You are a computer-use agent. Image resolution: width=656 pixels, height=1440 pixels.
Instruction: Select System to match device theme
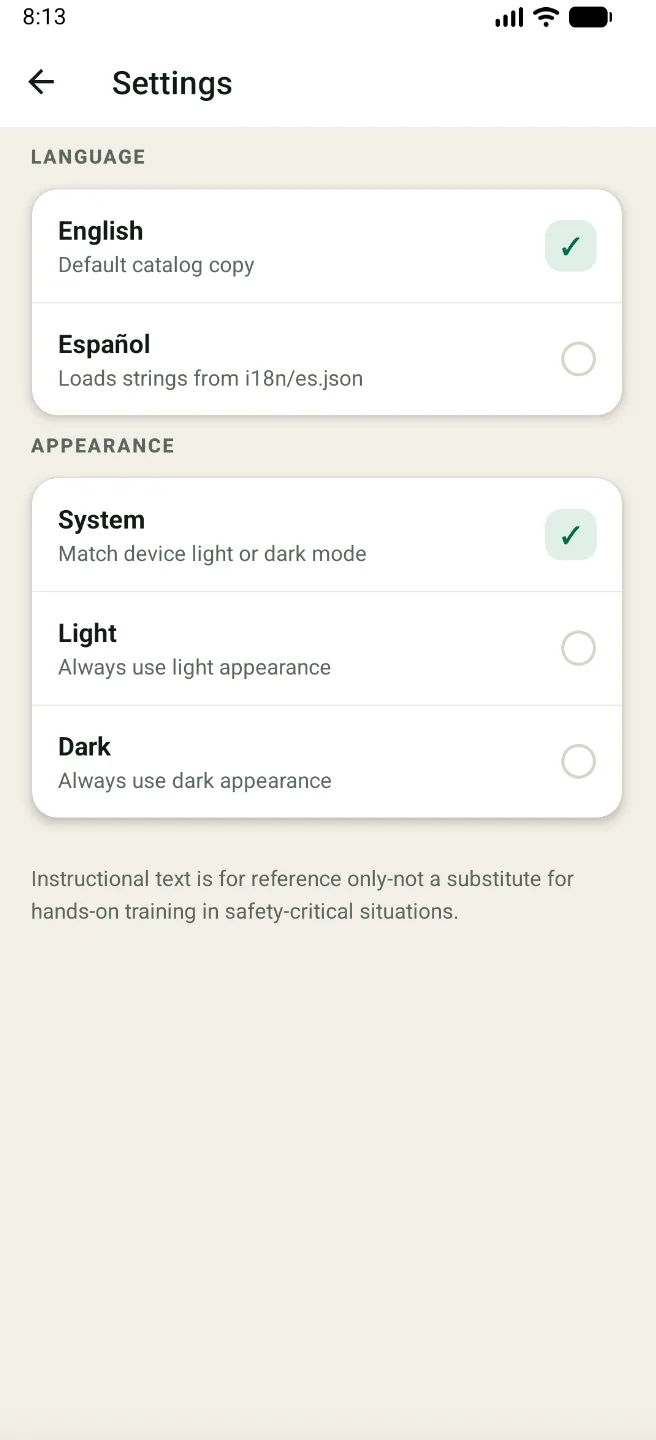[x=327, y=534]
